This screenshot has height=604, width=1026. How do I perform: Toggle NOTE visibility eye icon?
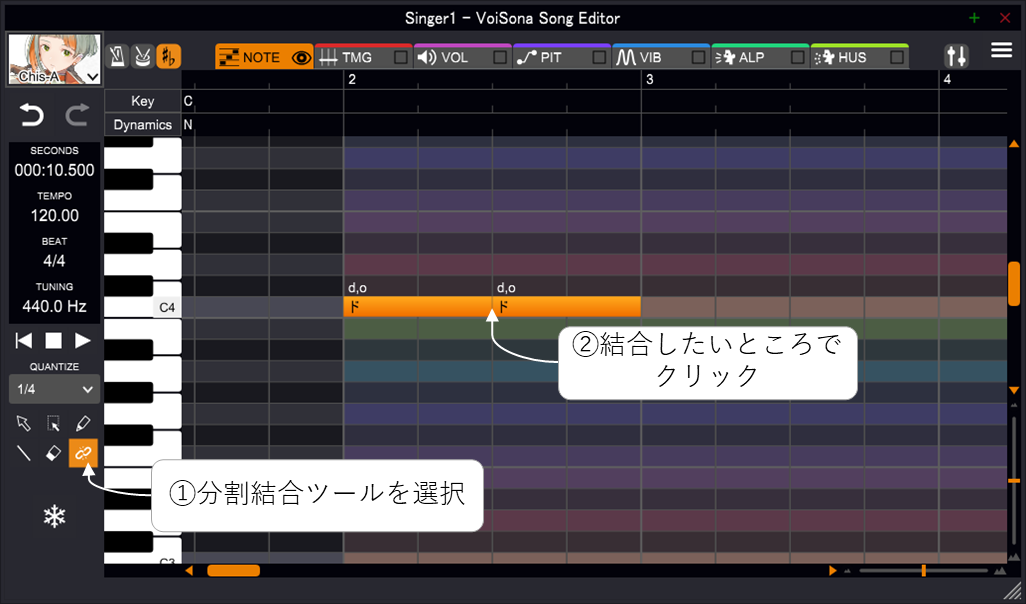(301, 58)
